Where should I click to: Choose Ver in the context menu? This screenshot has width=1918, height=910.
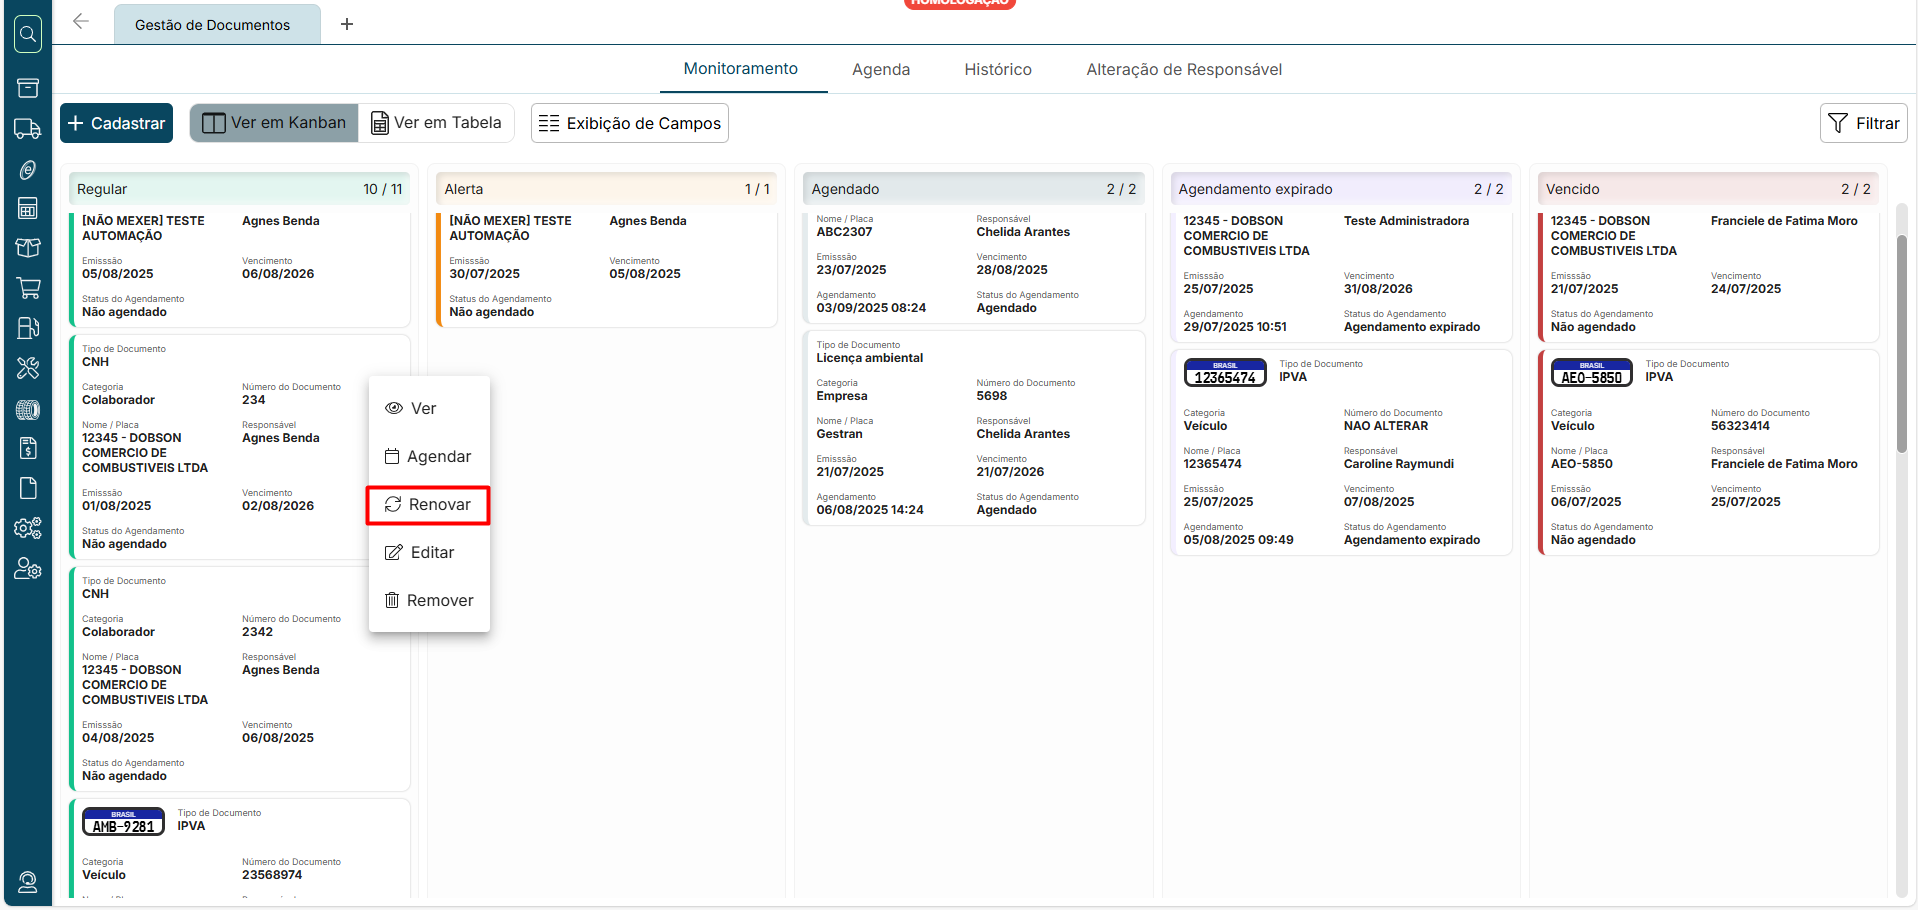coord(429,408)
